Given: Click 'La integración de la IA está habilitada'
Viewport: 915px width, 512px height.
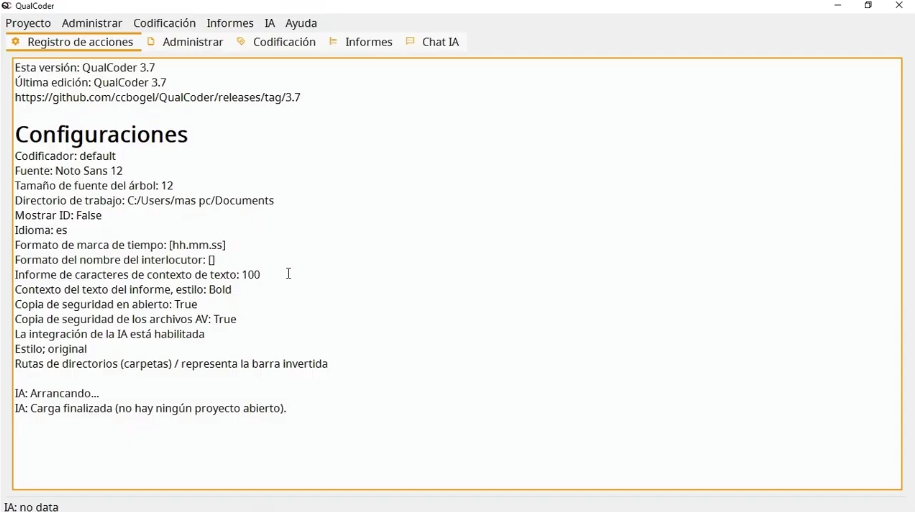Looking at the screenshot, I should [110, 335].
